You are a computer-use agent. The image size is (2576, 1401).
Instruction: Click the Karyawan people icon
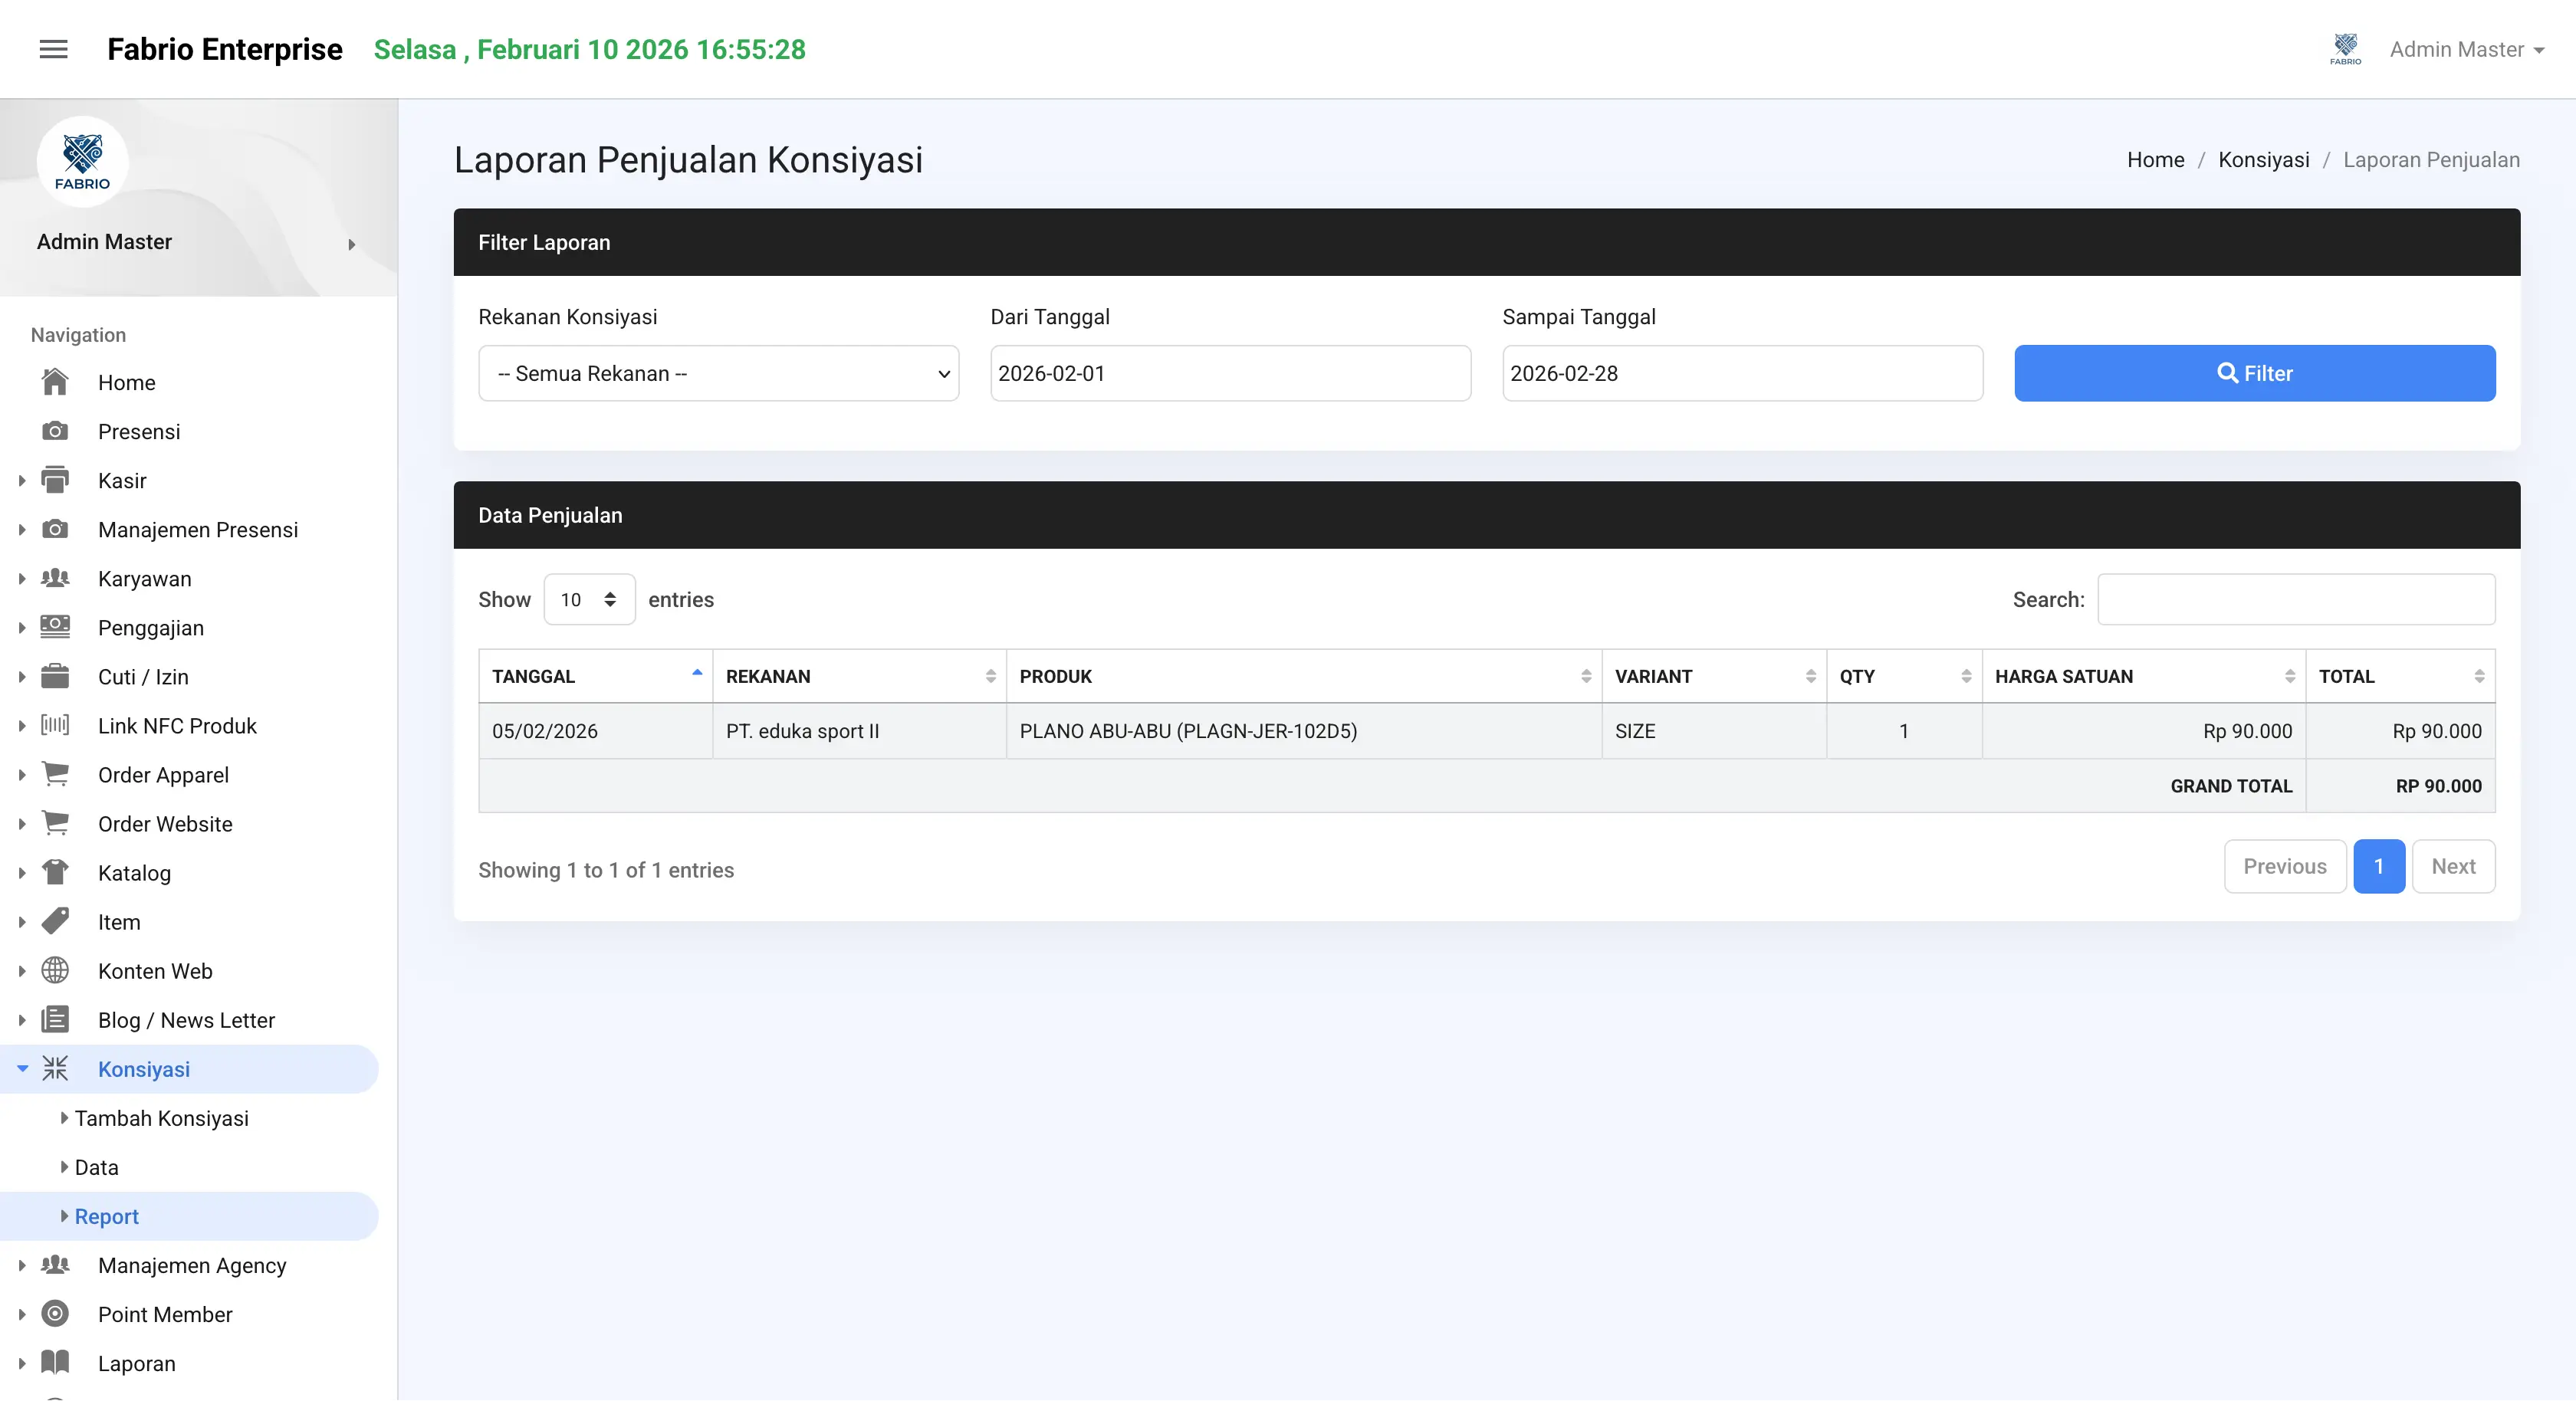(55, 578)
